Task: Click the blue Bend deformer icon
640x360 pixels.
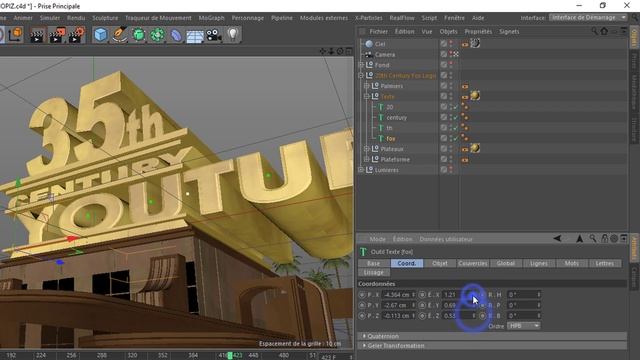Action: click(176, 35)
